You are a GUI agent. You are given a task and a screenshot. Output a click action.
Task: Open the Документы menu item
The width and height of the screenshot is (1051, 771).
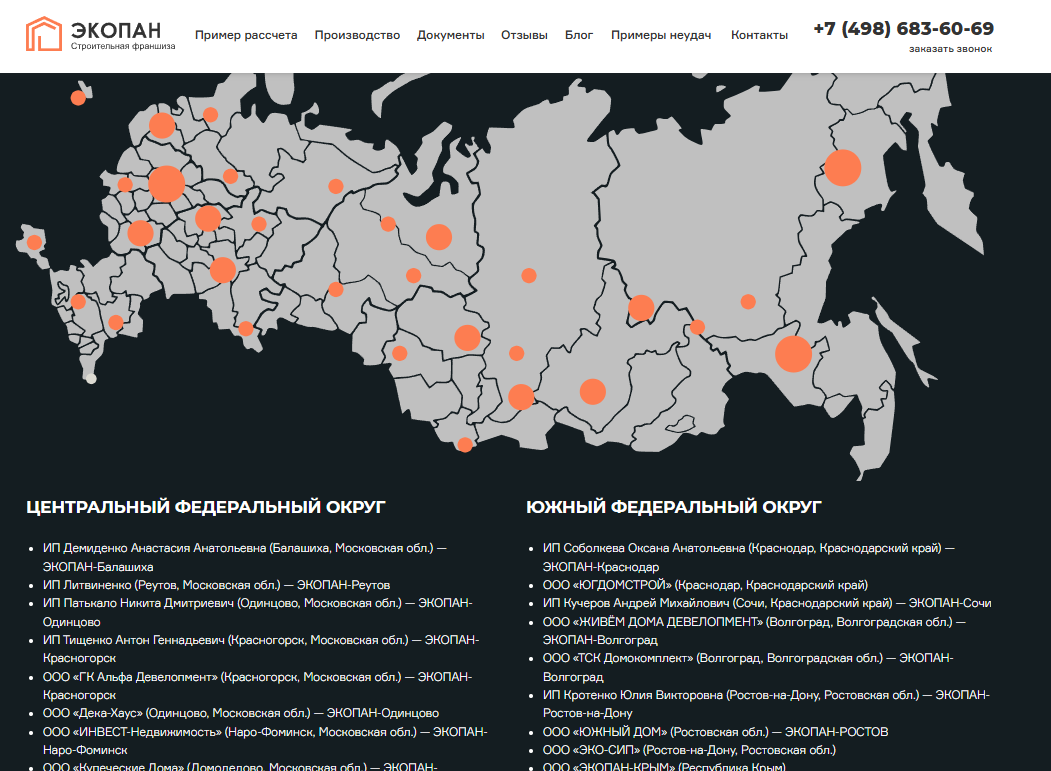pyautogui.click(x=450, y=35)
